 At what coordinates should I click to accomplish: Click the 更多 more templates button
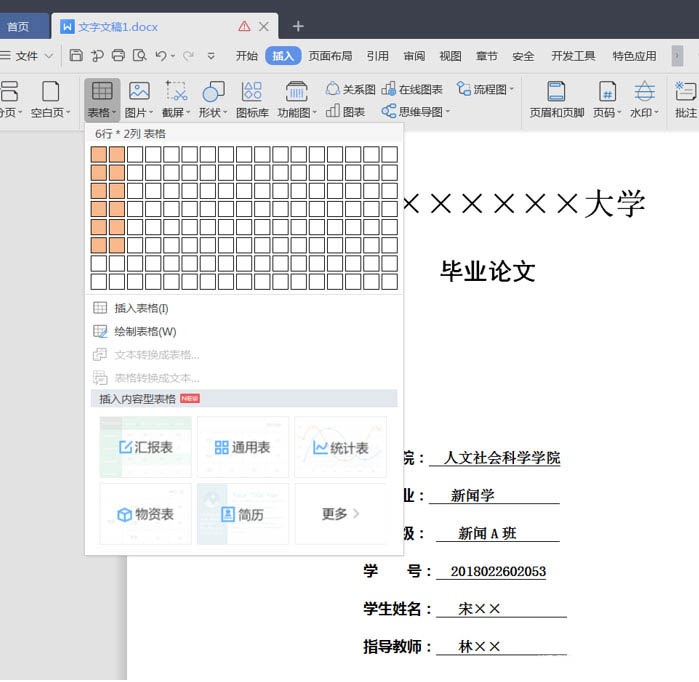click(x=340, y=514)
